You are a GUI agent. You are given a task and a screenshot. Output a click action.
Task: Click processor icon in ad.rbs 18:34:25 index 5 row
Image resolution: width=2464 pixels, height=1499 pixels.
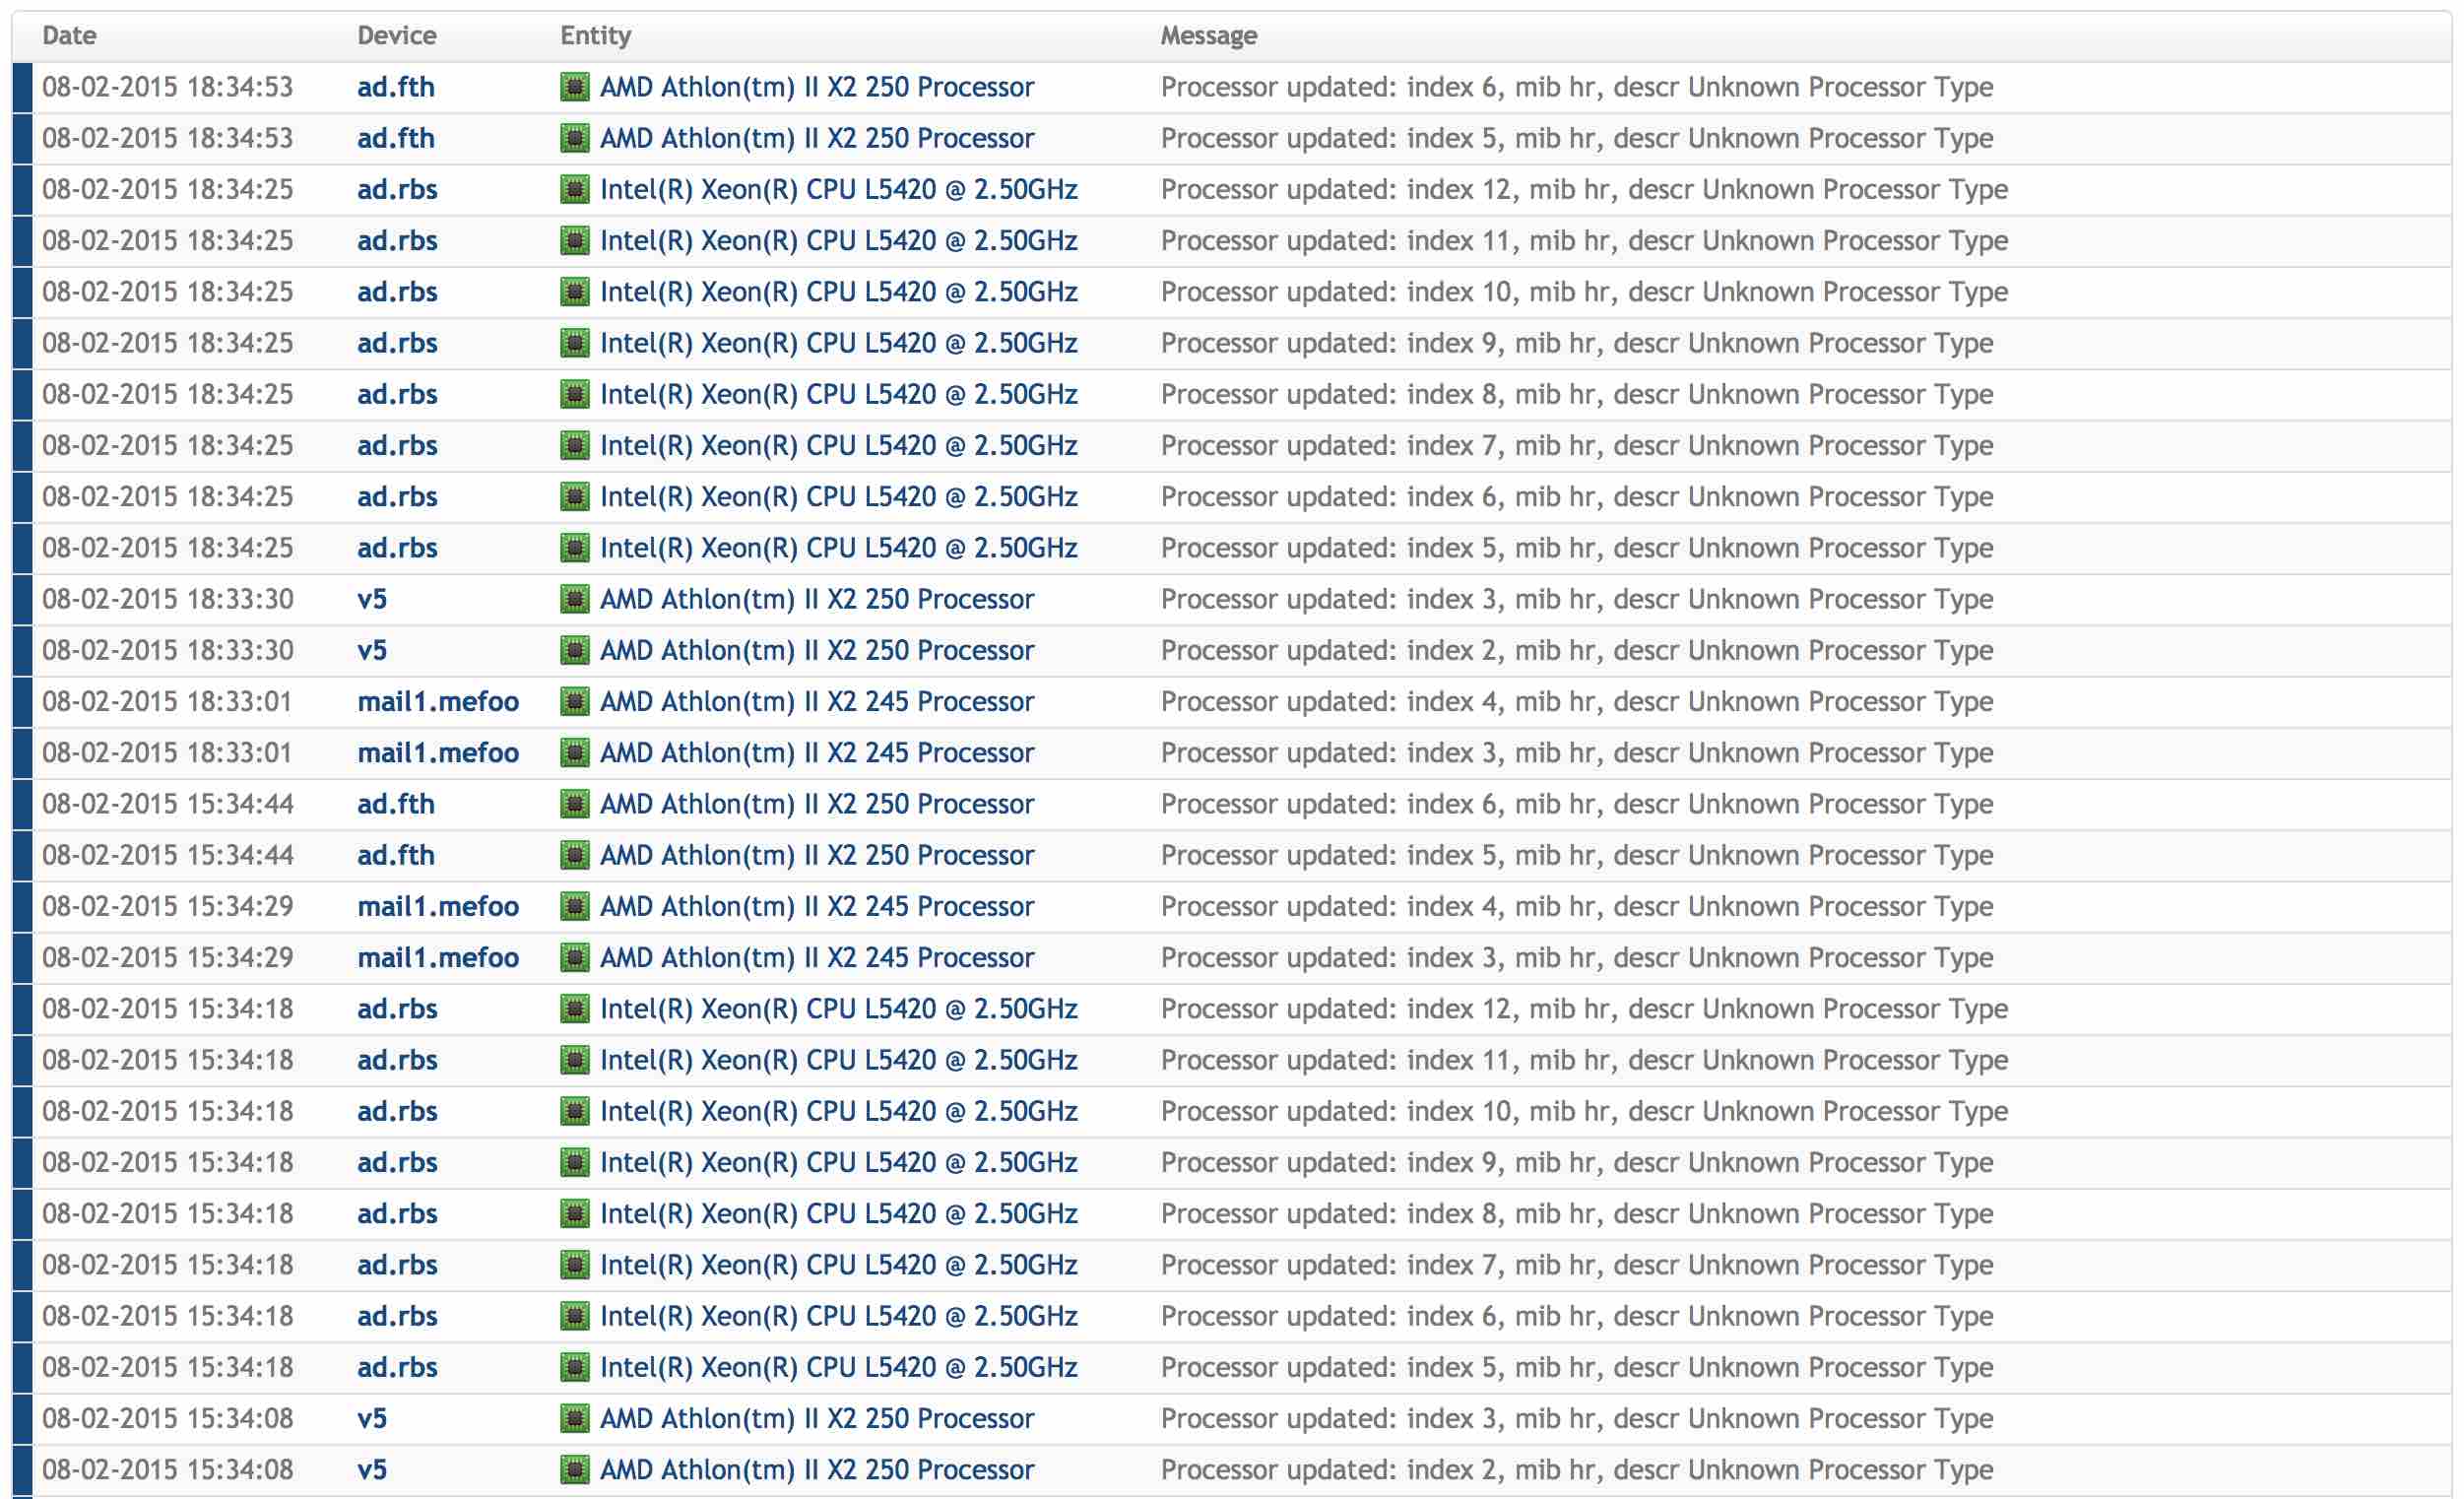pyautogui.click(x=575, y=548)
